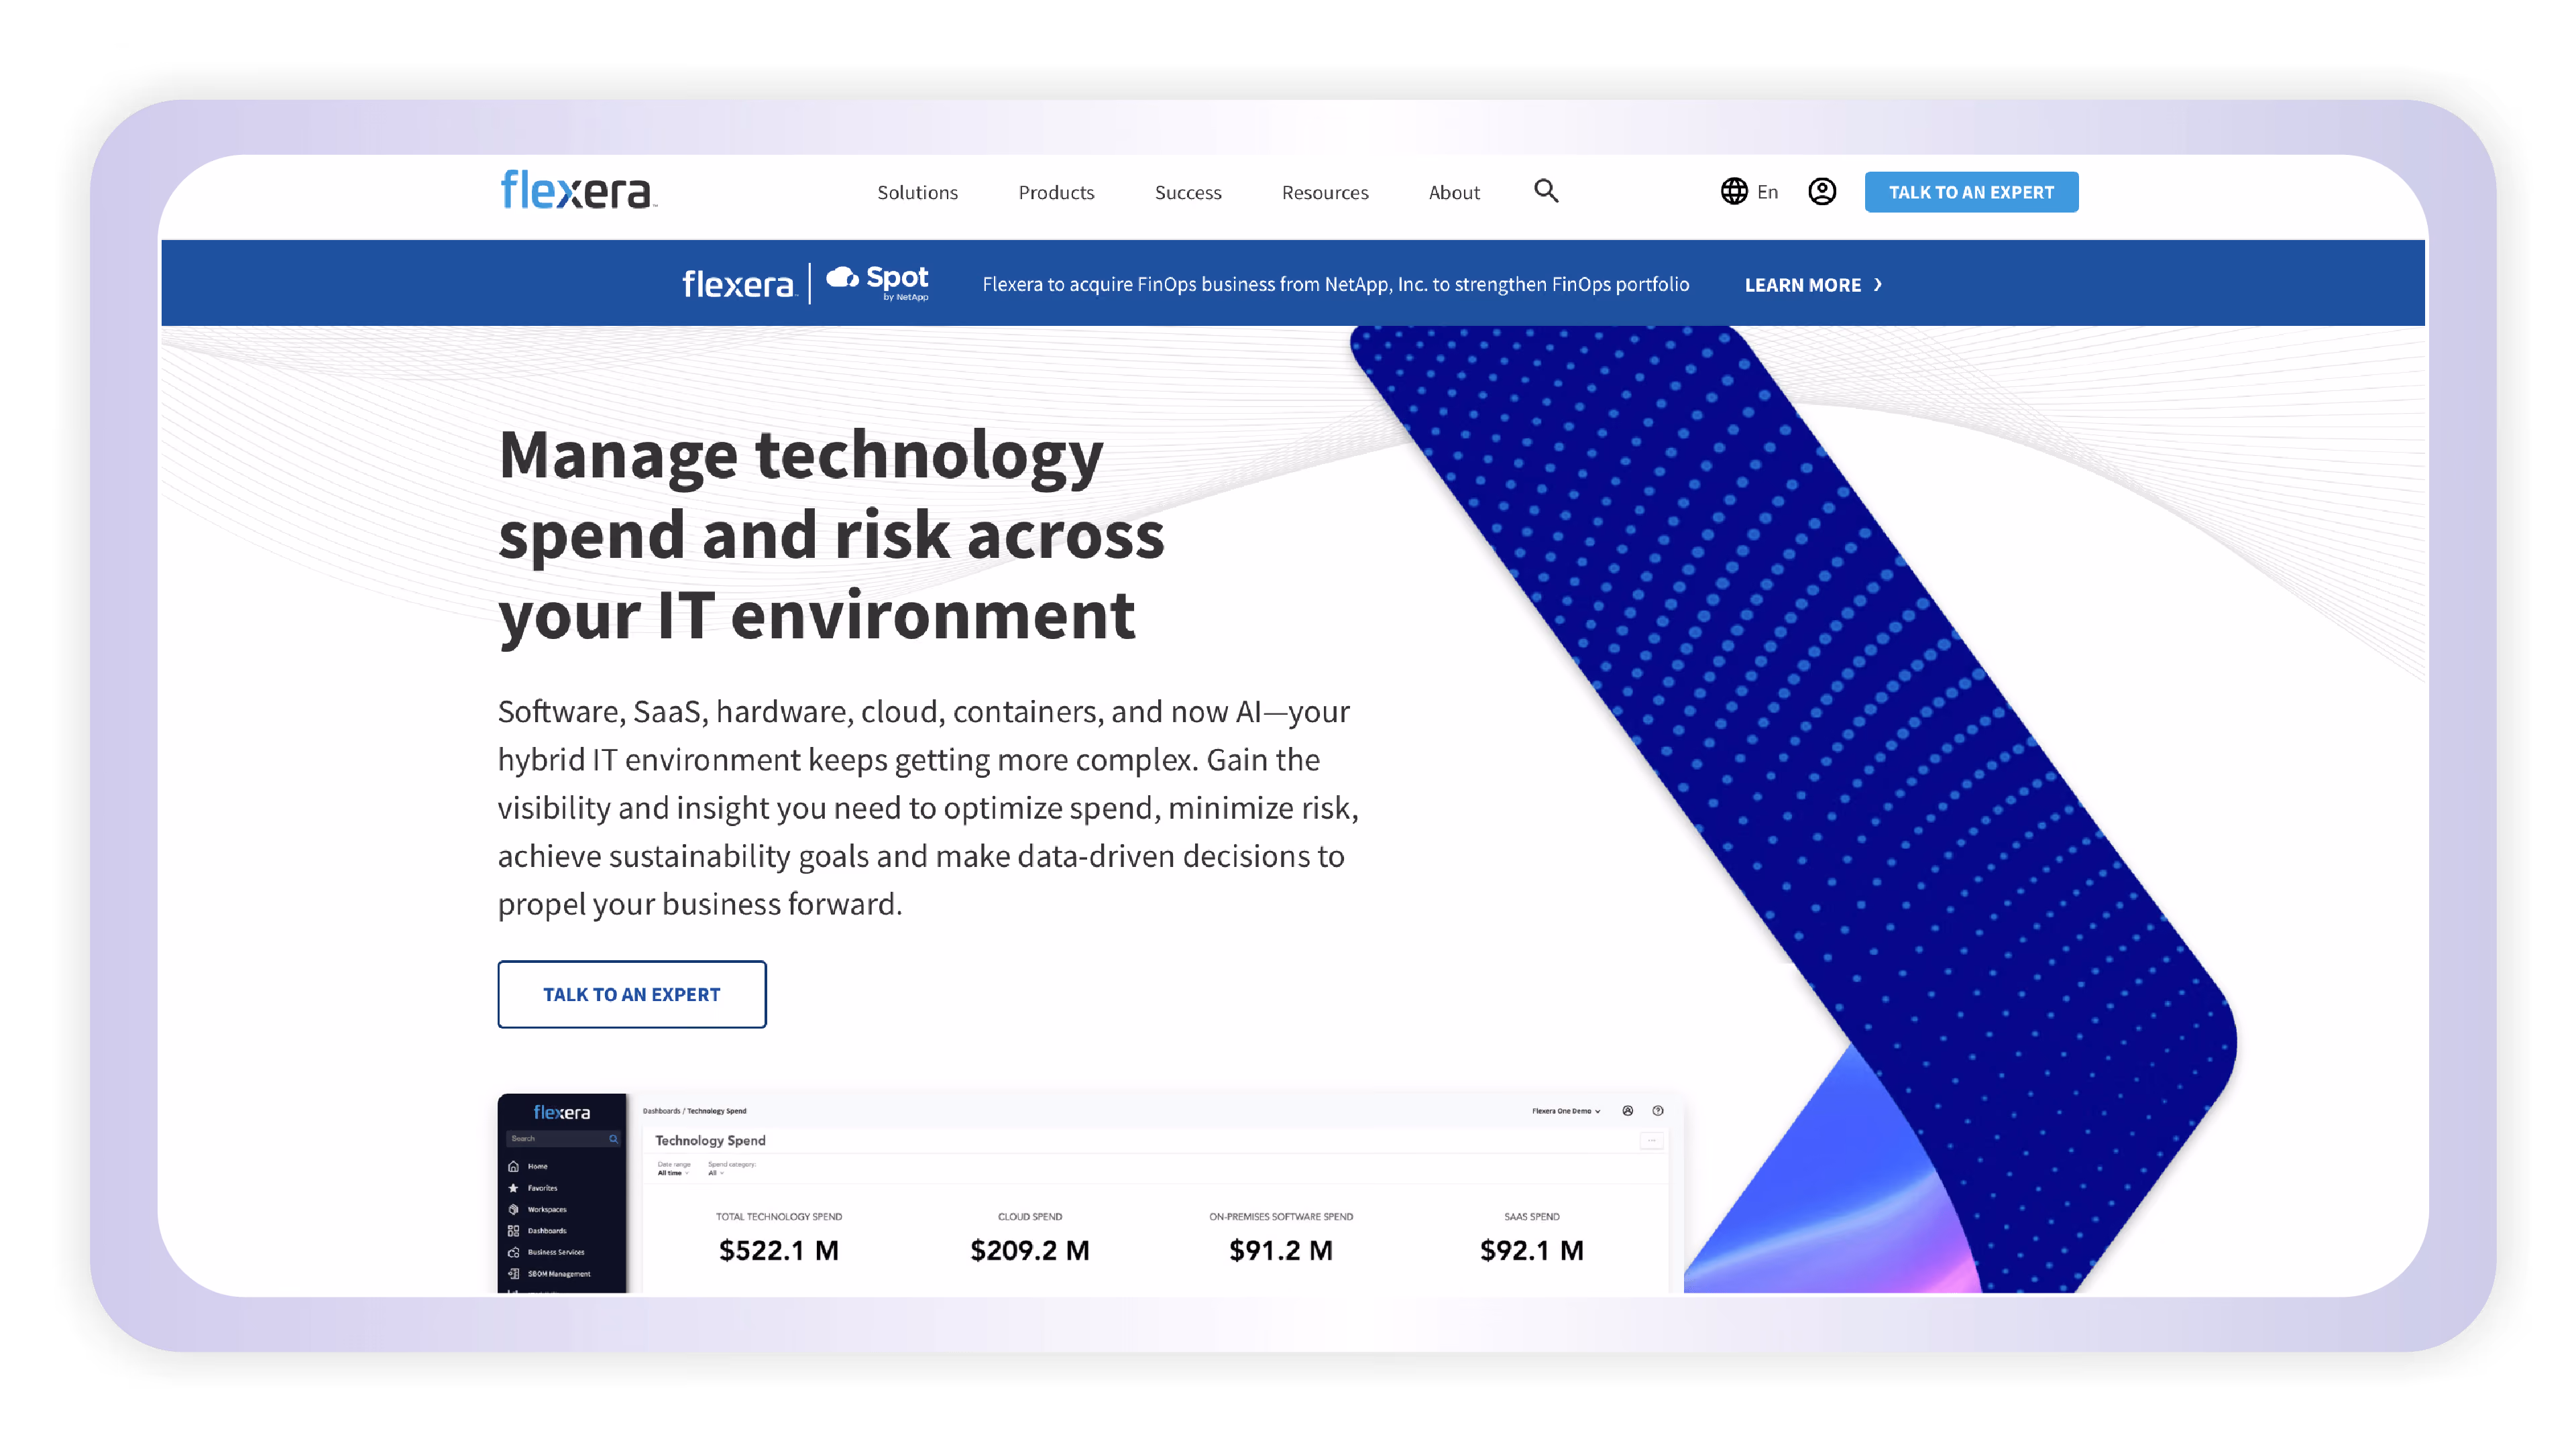Image resolution: width=2576 pixels, height=1449 pixels.
Task: Click the blue Talk to an Expert header button
Action: coord(1971,192)
